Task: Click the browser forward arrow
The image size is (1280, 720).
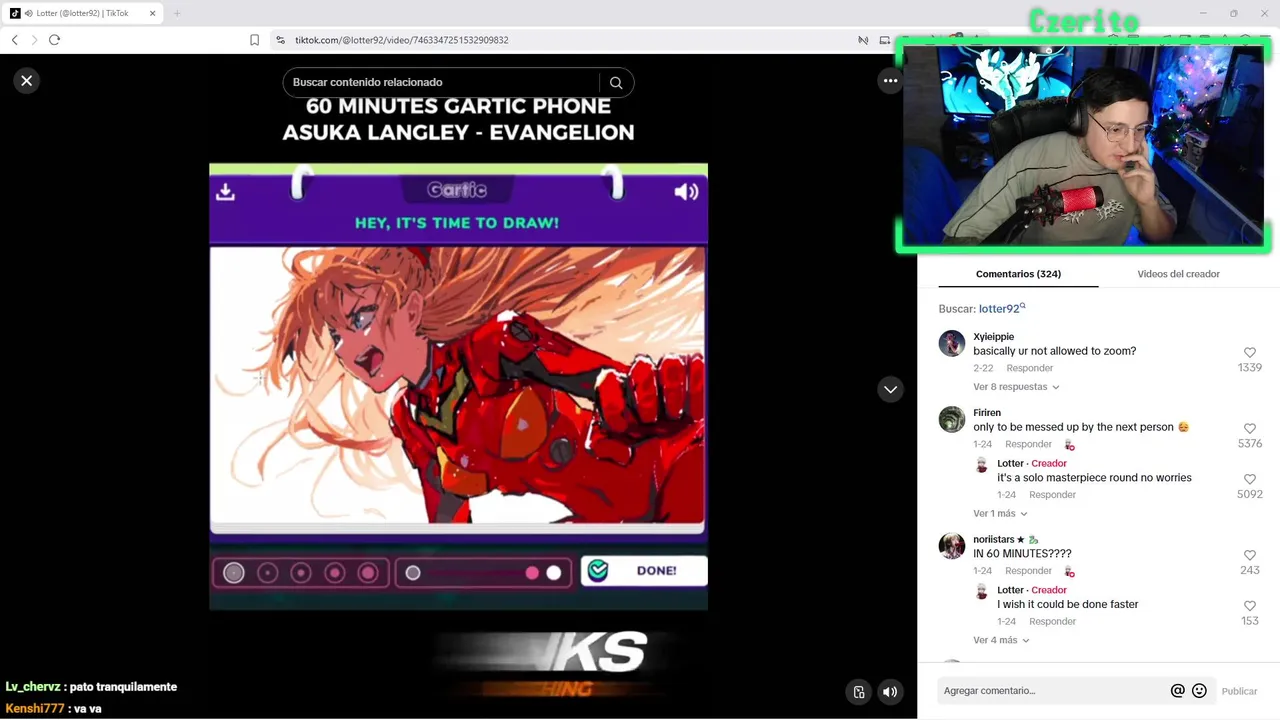Action: pos(34,40)
